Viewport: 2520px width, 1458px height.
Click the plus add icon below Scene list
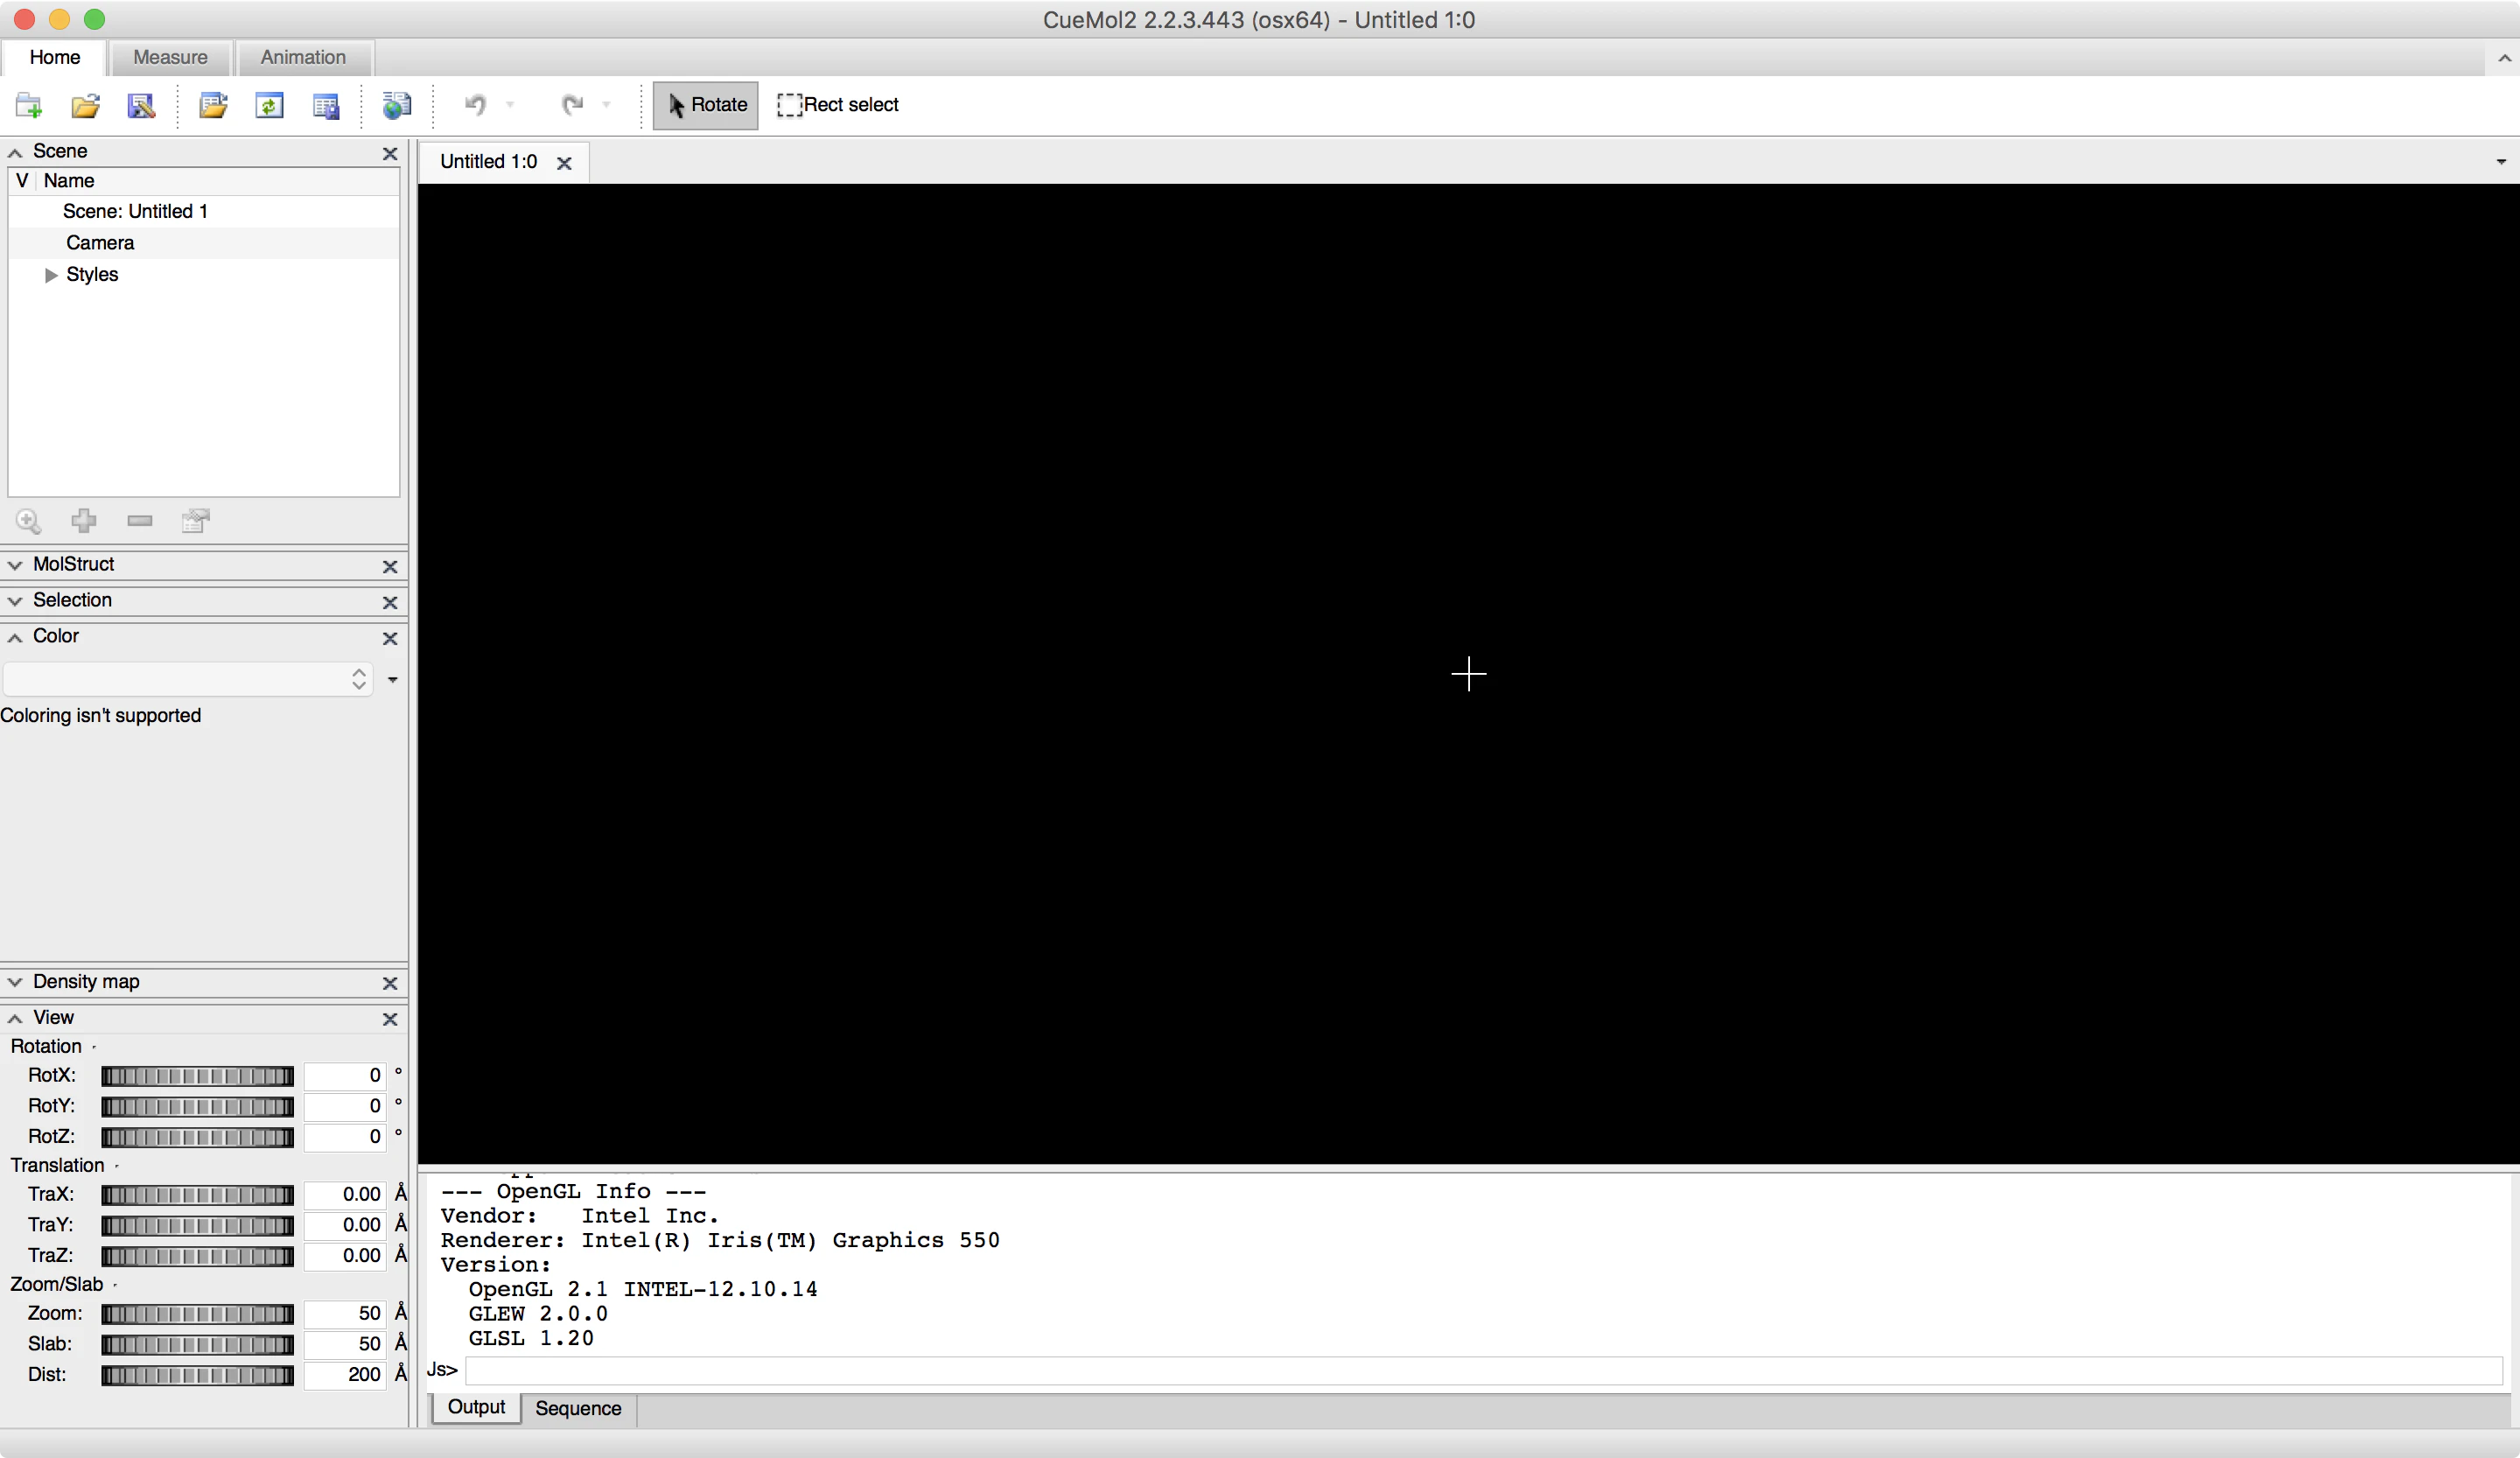click(x=84, y=521)
